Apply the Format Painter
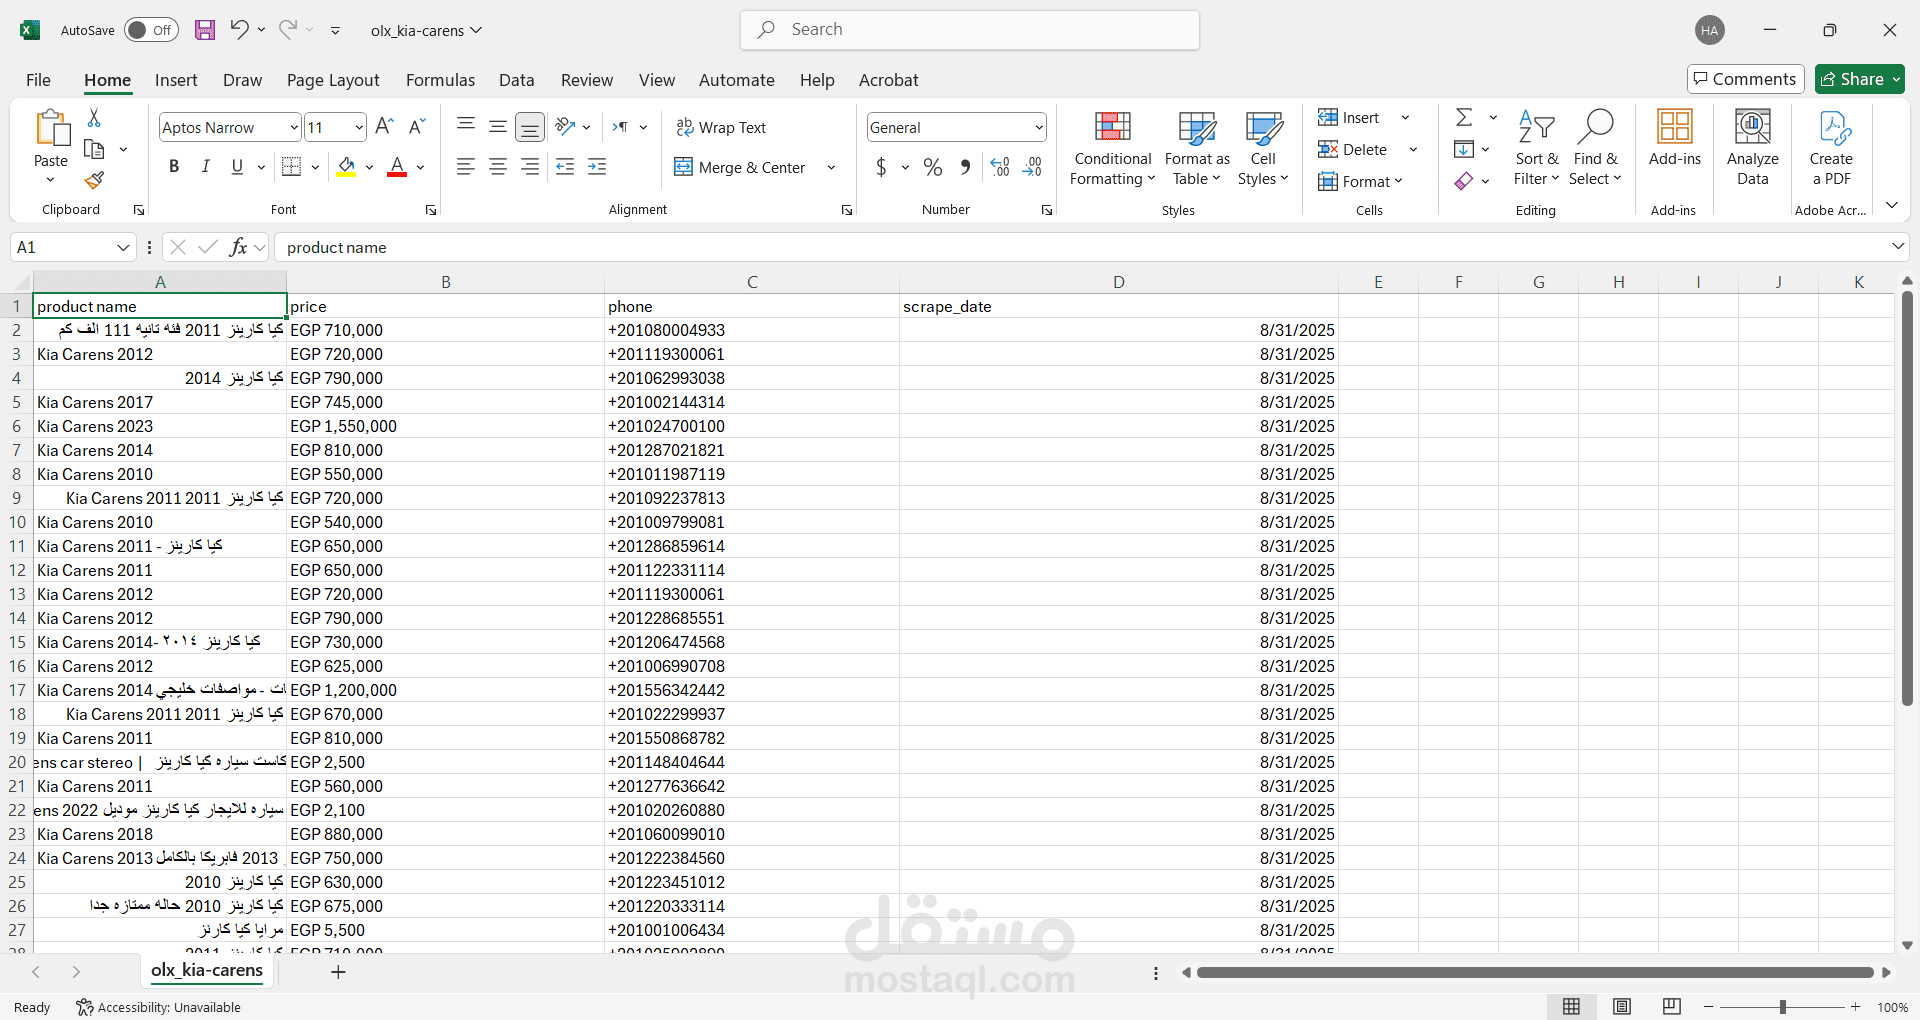Screen dimensions: 1920x1020 pos(93,181)
